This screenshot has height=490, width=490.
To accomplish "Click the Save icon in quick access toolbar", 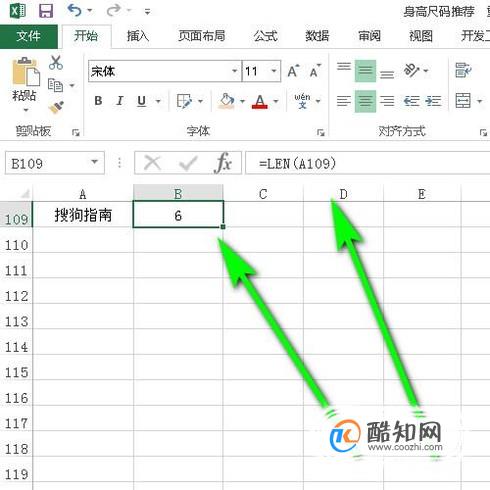I will pyautogui.click(x=46, y=11).
